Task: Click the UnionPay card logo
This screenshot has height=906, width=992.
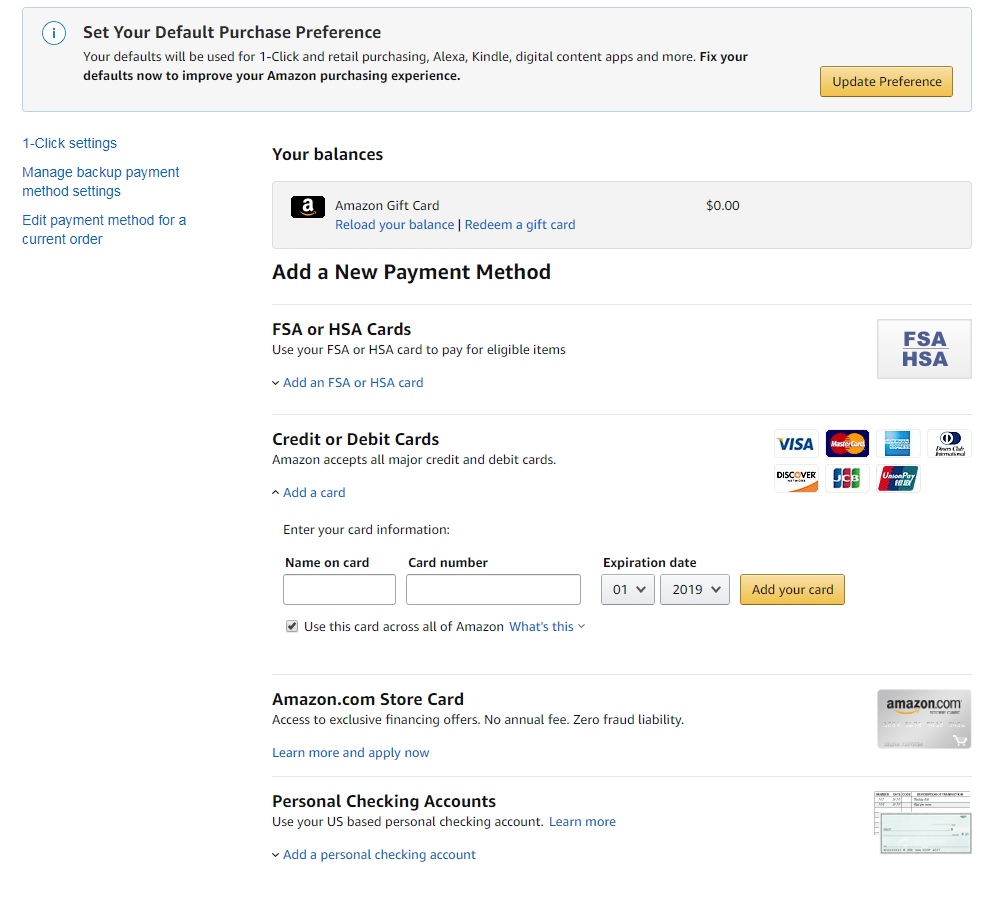Action: (898, 479)
